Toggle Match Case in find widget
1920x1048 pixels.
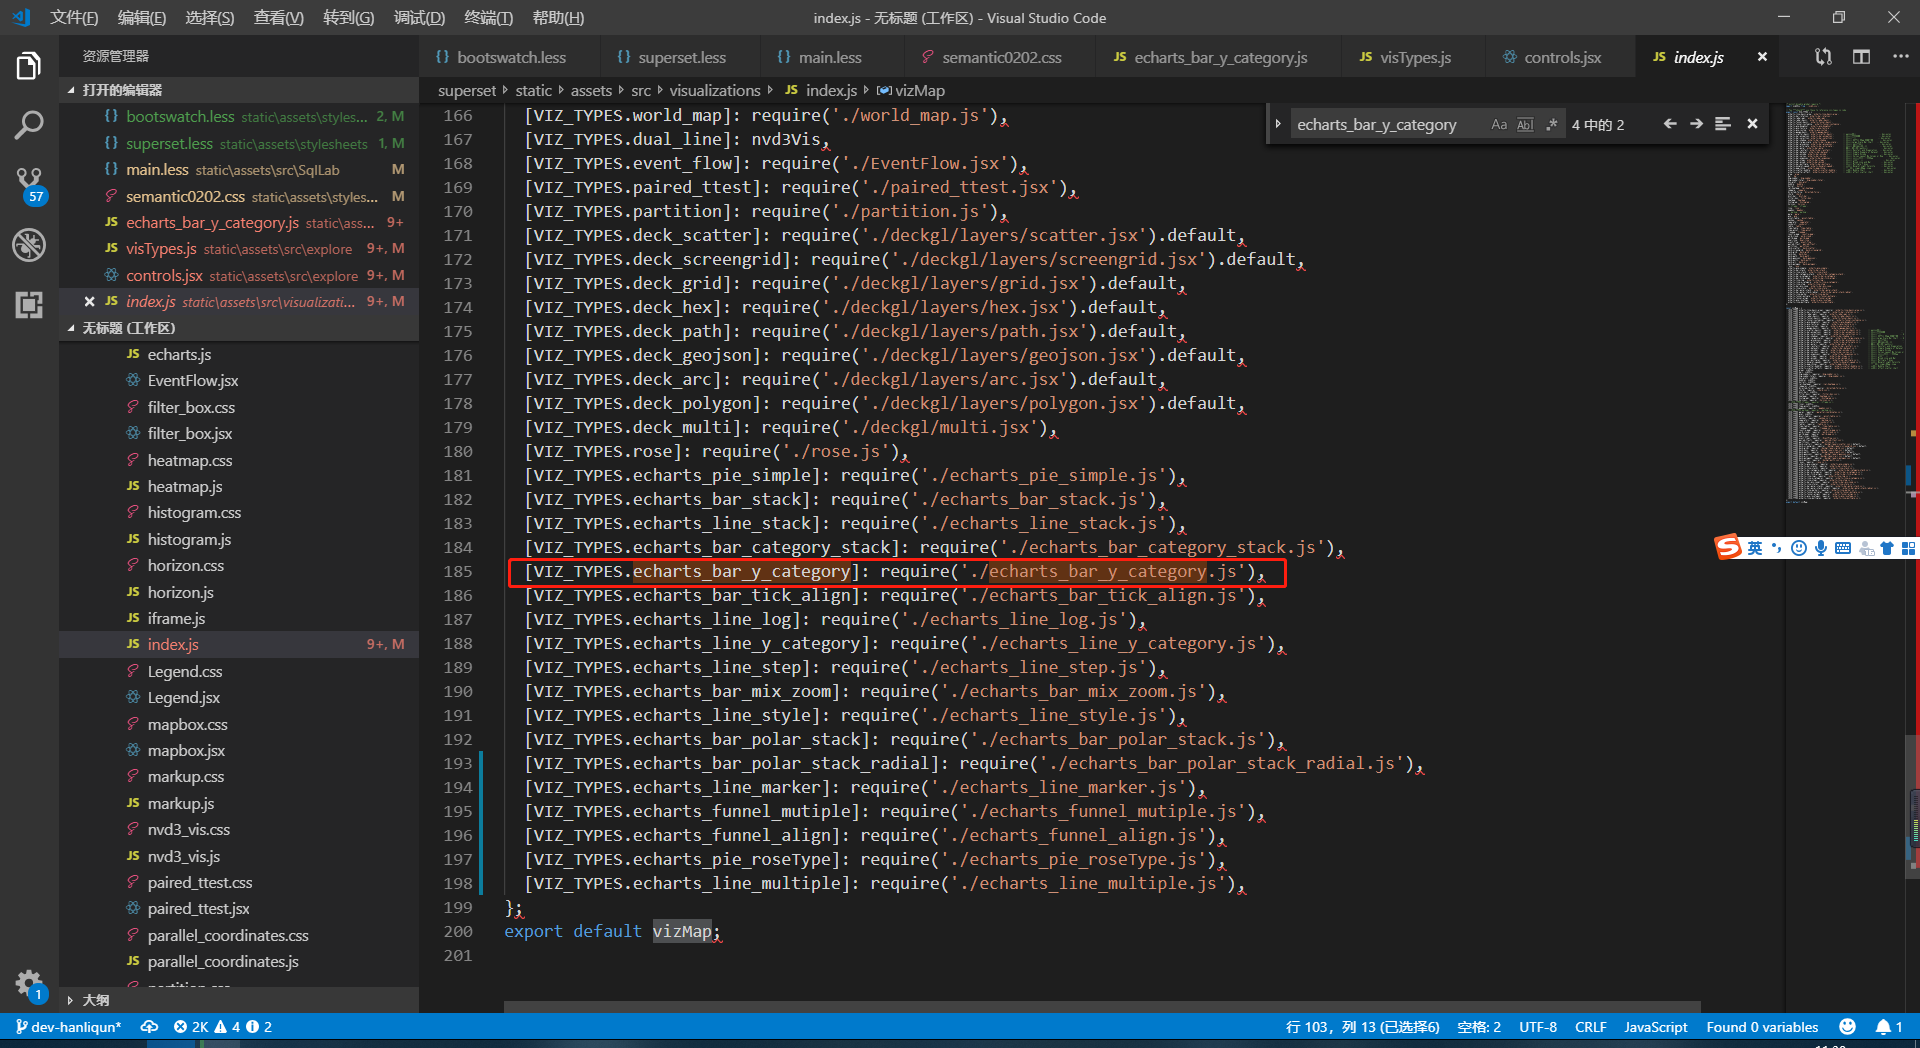coord(1499,124)
